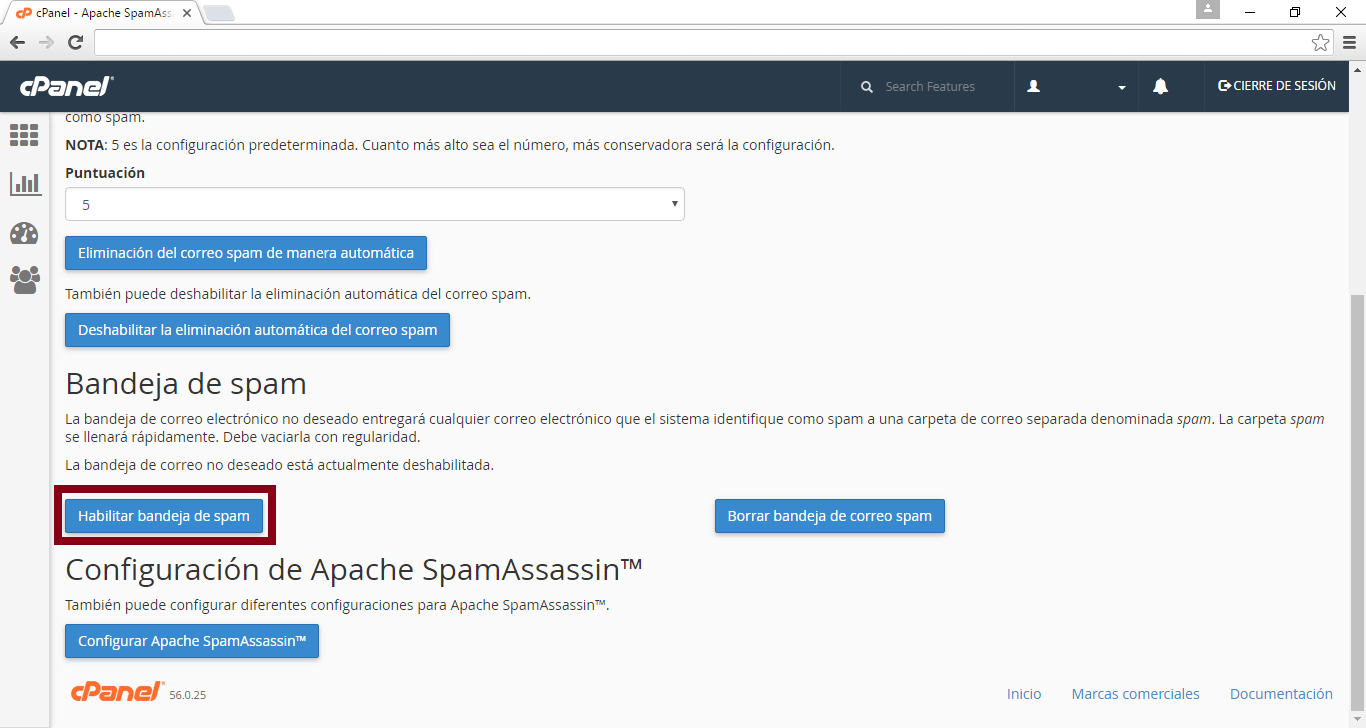Image resolution: width=1366 pixels, height=728 pixels.
Task: Expand the Puntuación score dropdown
Action: [x=375, y=204]
